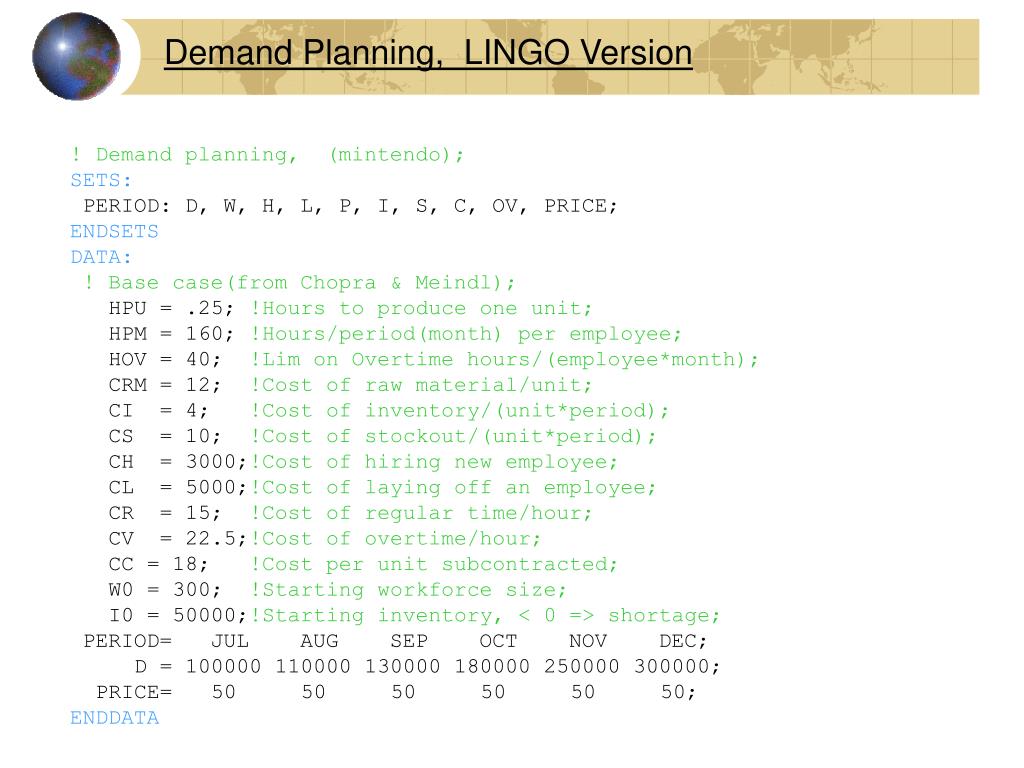Click the PERIOD set definition line with 'OV, PRICE;'
Image resolution: width=1024 pixels, height=768 pixels.
point(350,206)
